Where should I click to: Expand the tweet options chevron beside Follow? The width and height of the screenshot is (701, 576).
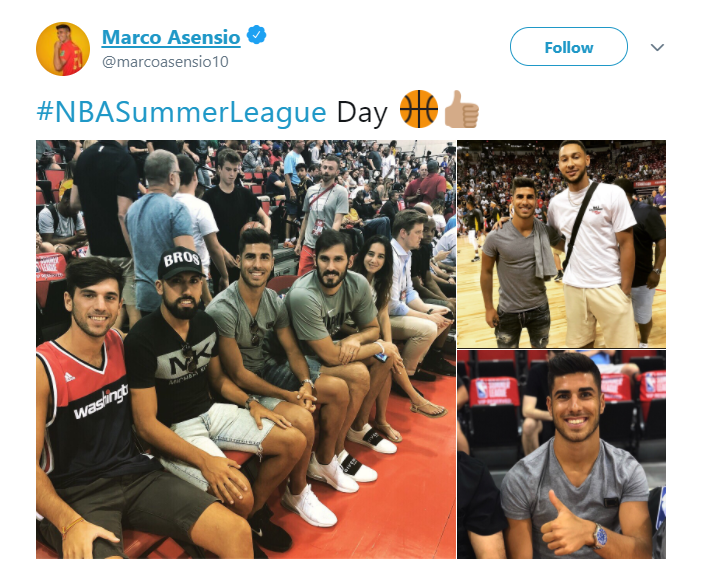click(x=657, y=47)
